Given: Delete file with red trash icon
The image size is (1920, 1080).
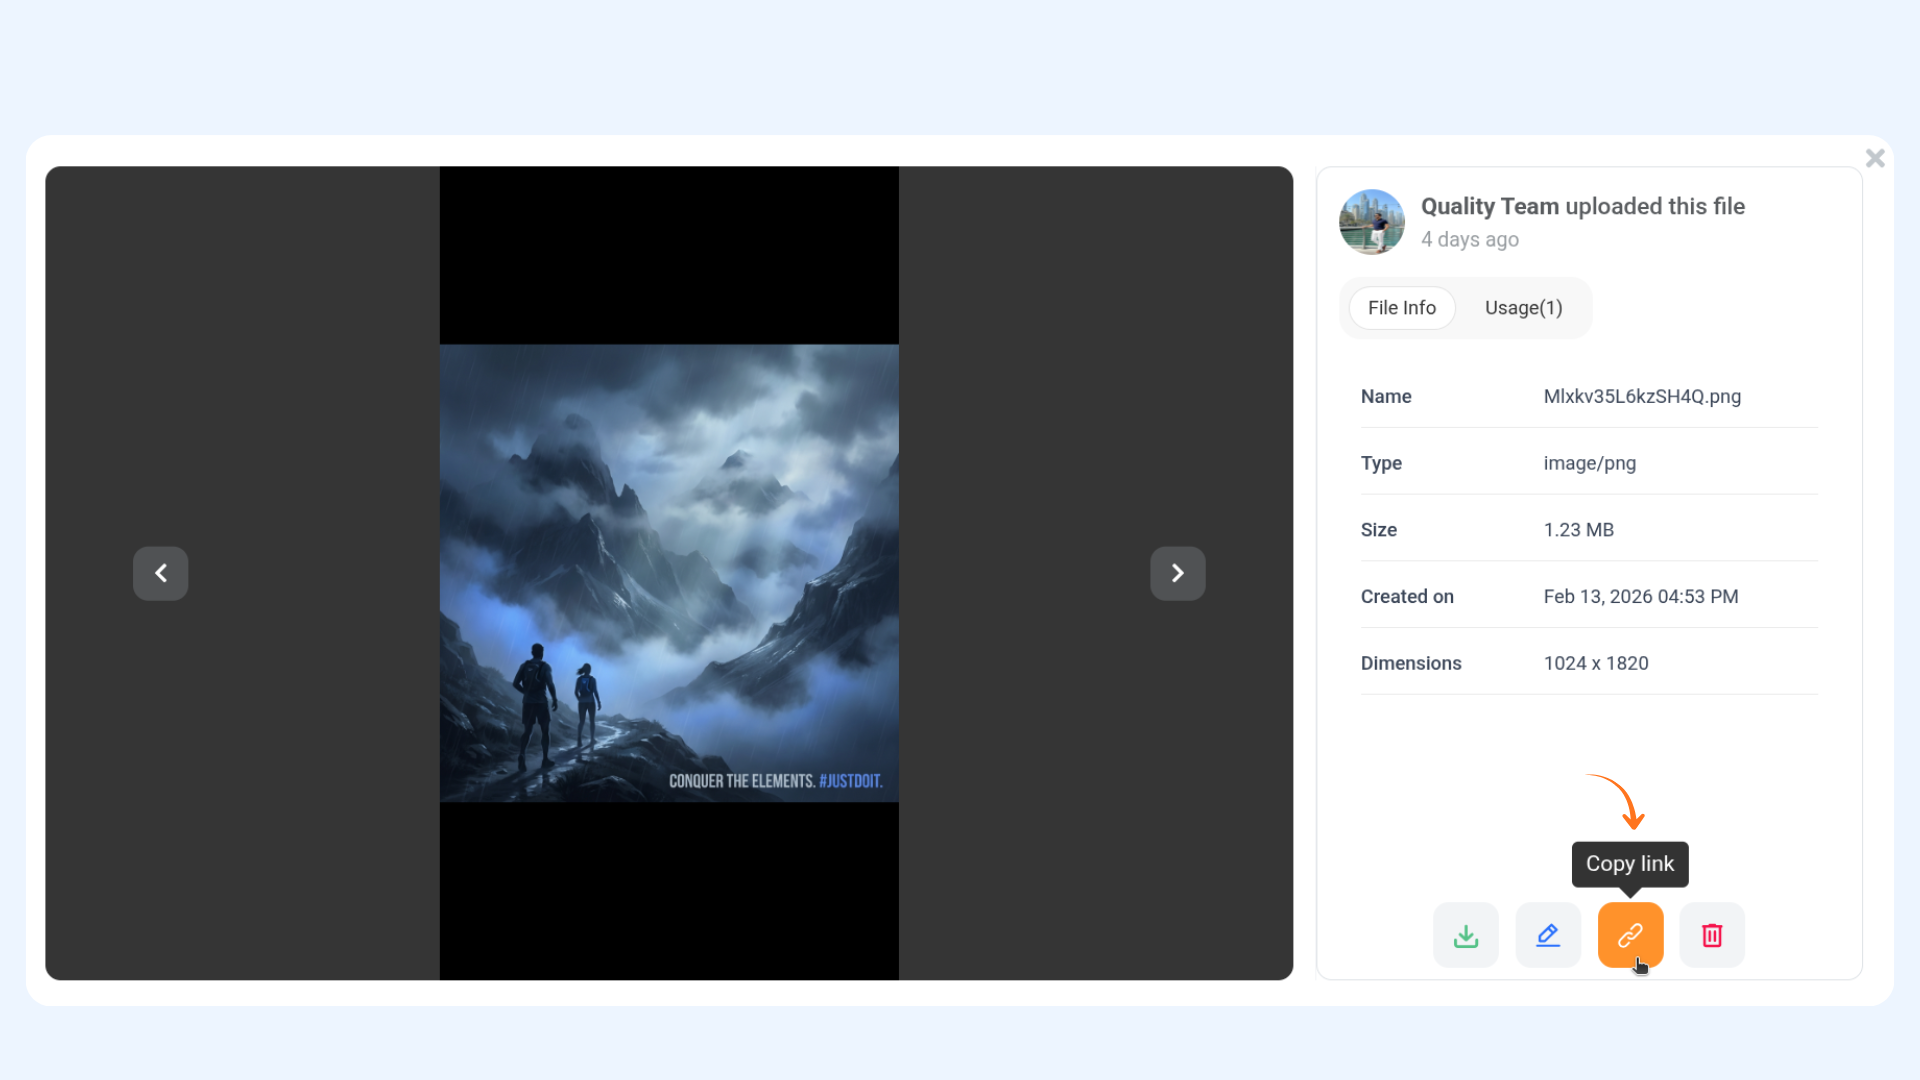Looking at the screenshot, I should (x=1712, y=936).
